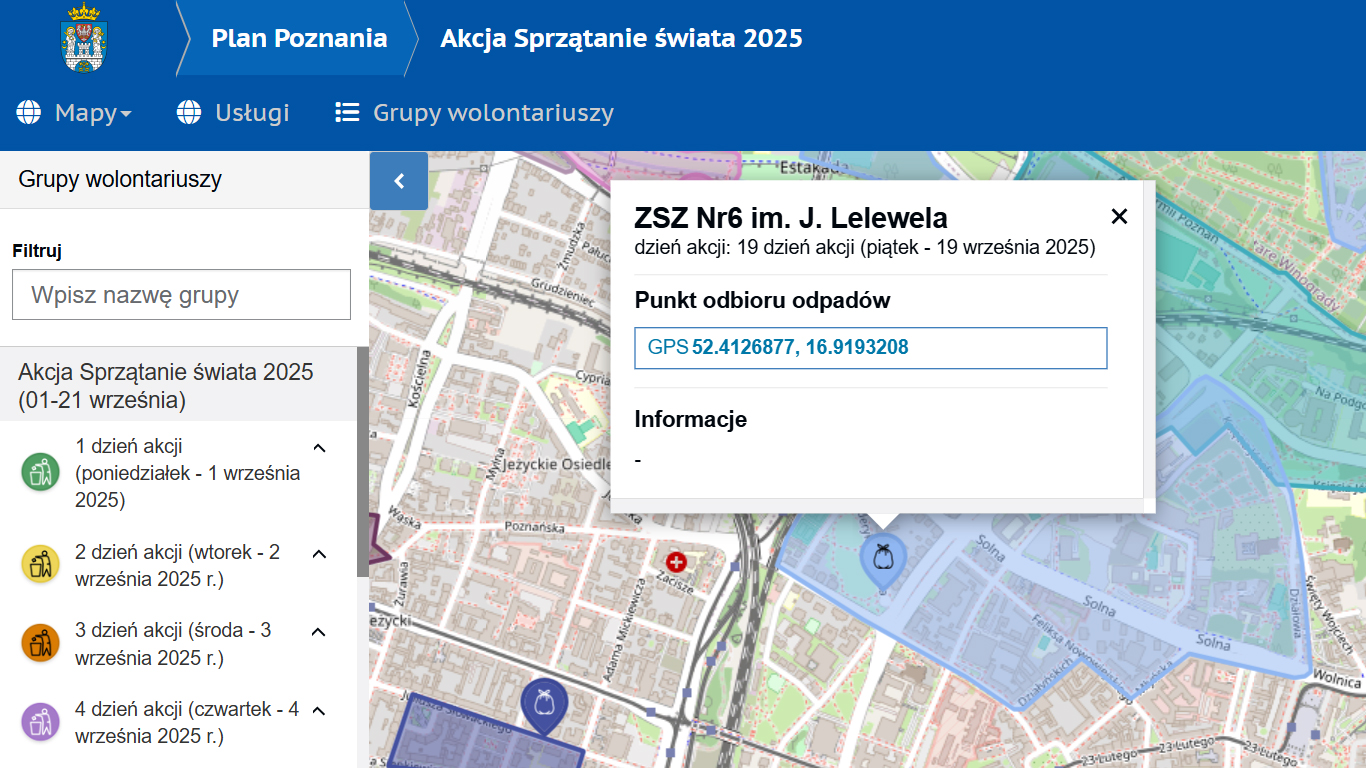Open Grupy wolontariuszy in the navigation bar
The image size is (1366, 768).
474,113
